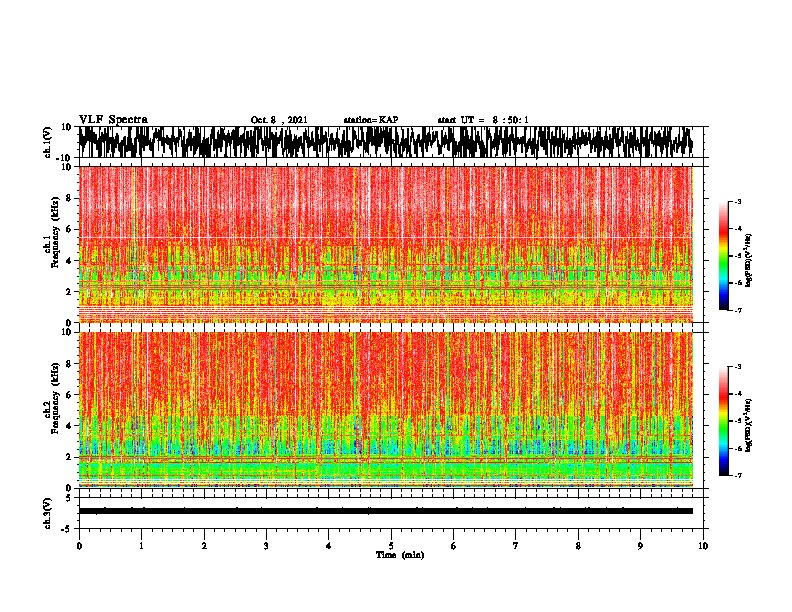Click time axis tick label "5"
This screenshot has height=612, width=792.
391,546
